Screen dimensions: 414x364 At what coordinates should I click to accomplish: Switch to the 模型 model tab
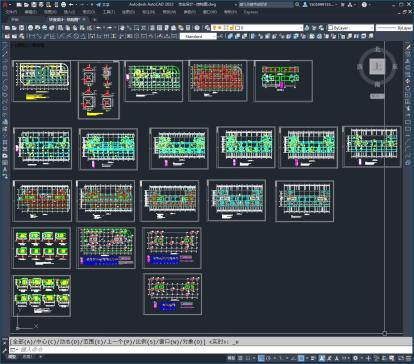click(x=12, y=357)
